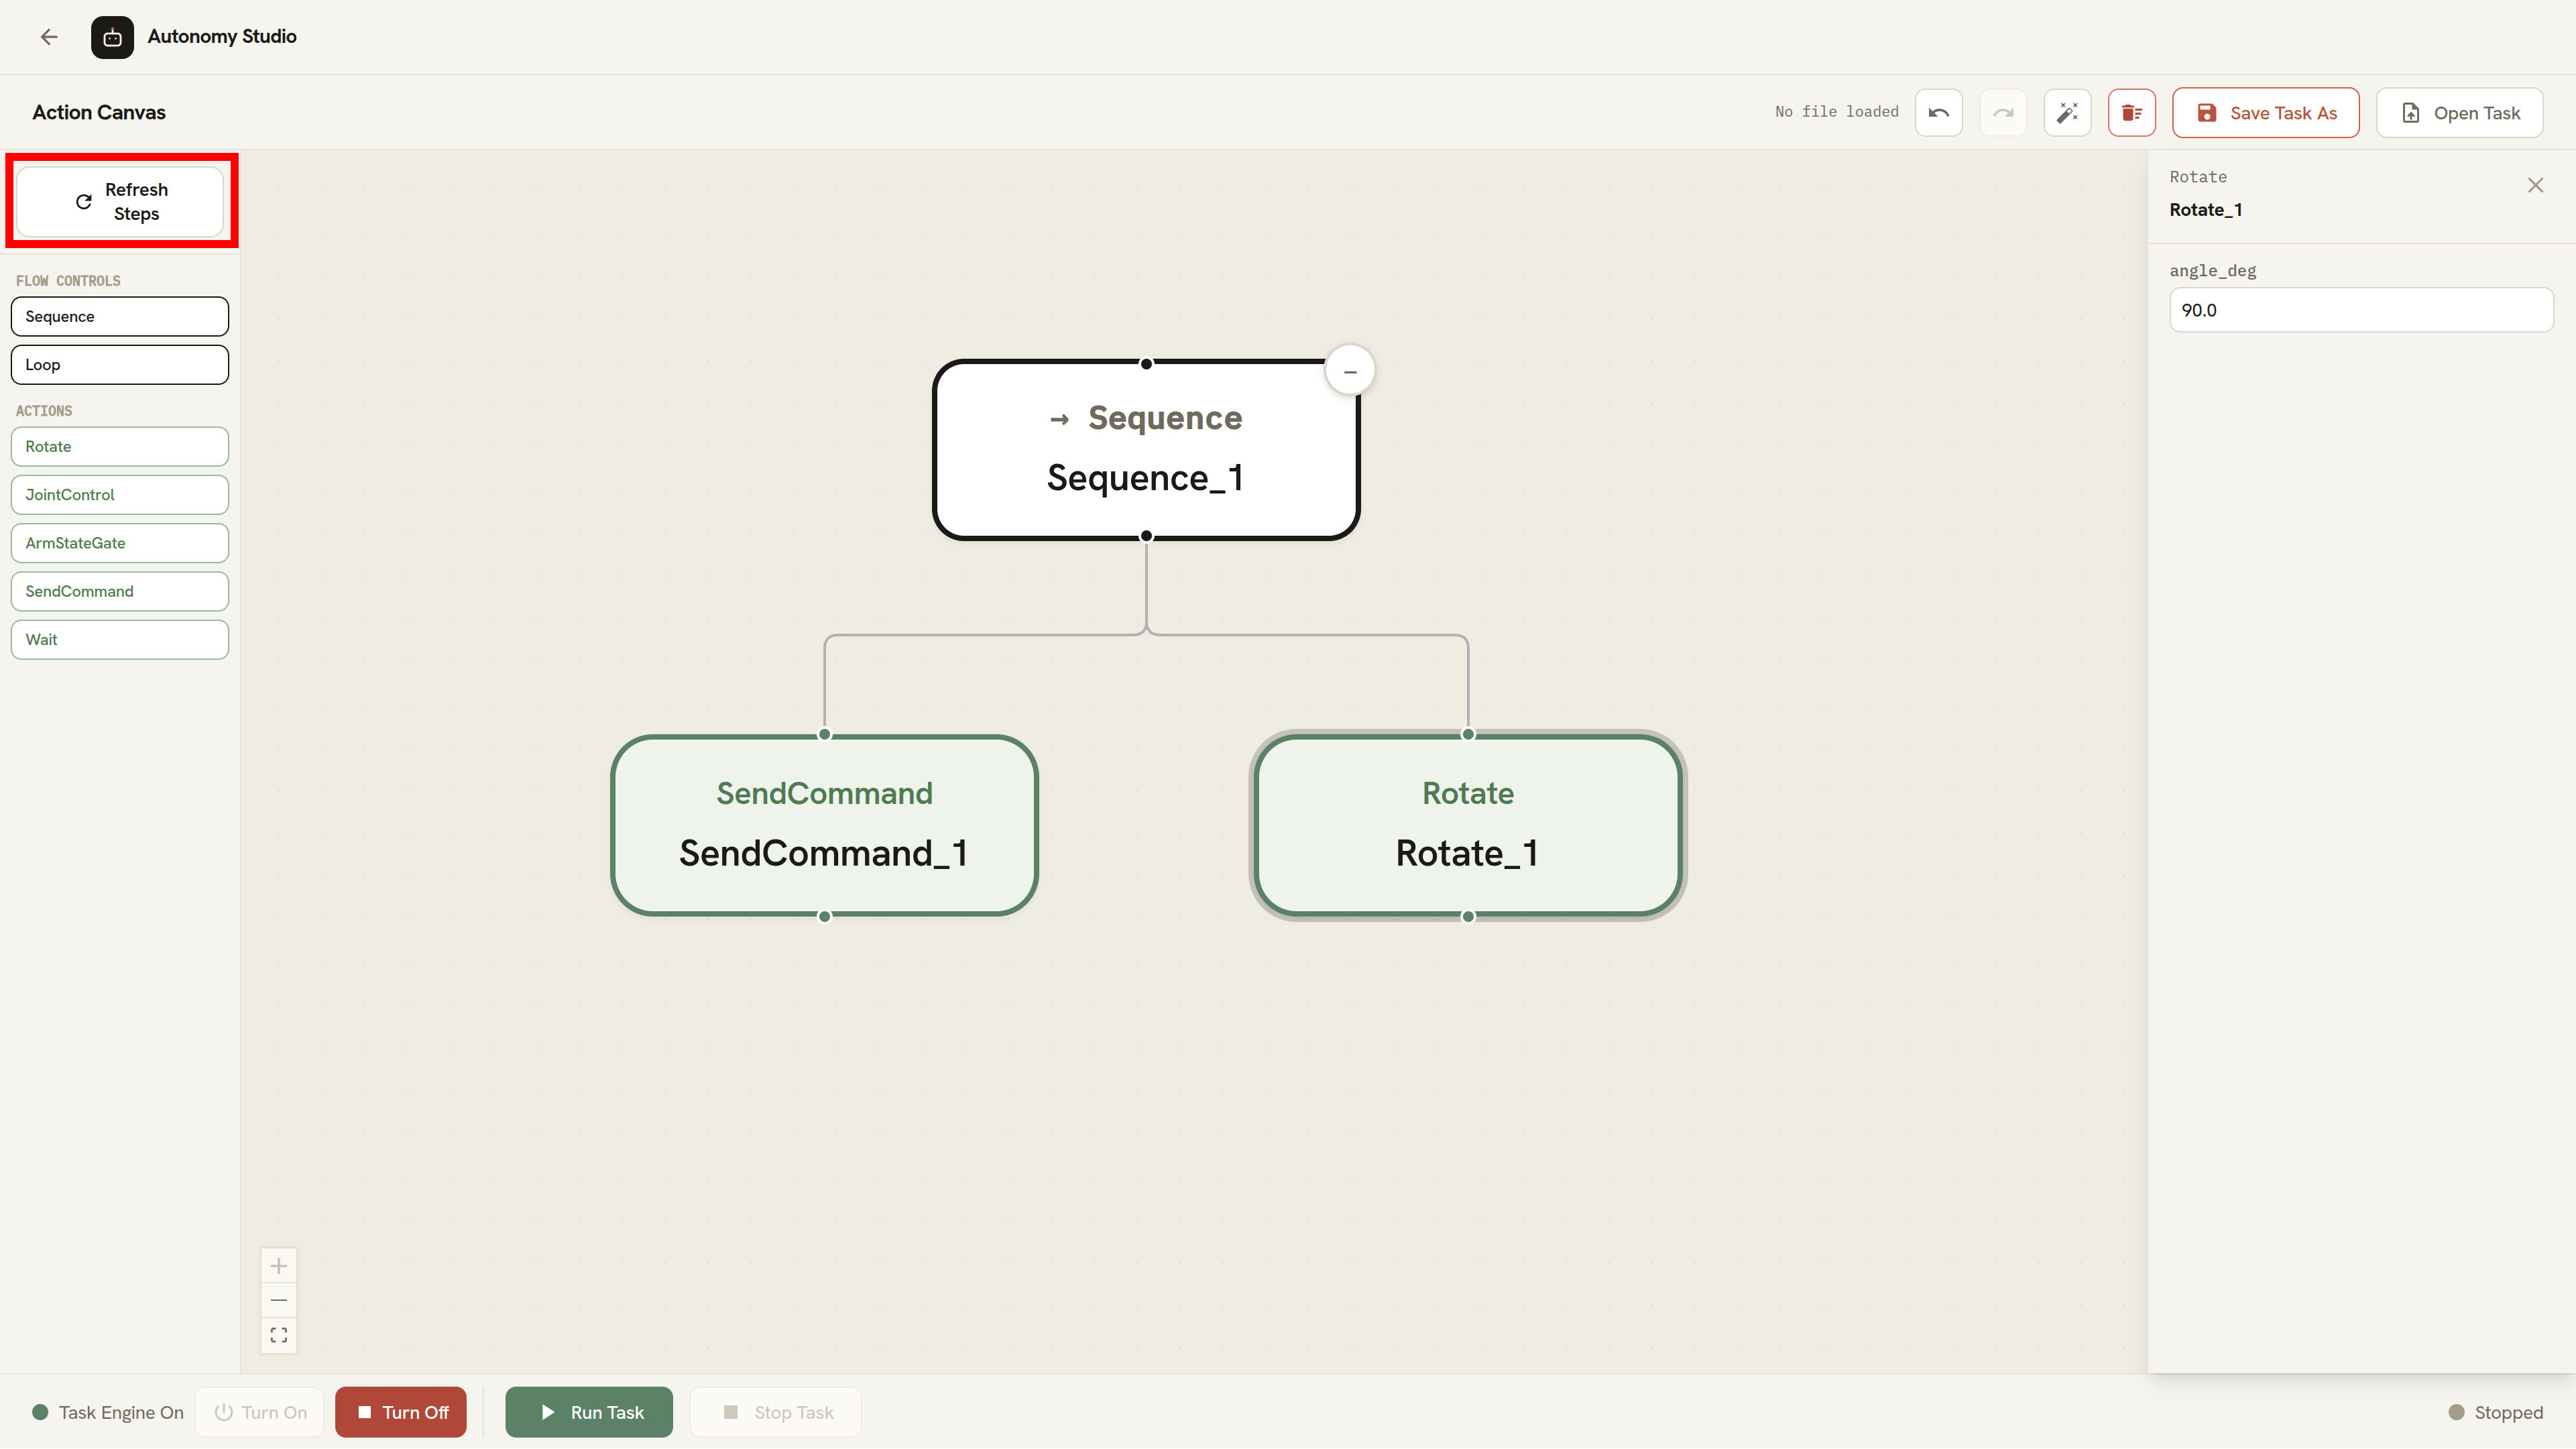Select the ArmStateGate action
2576x1449 pixels.
[120, 543]
